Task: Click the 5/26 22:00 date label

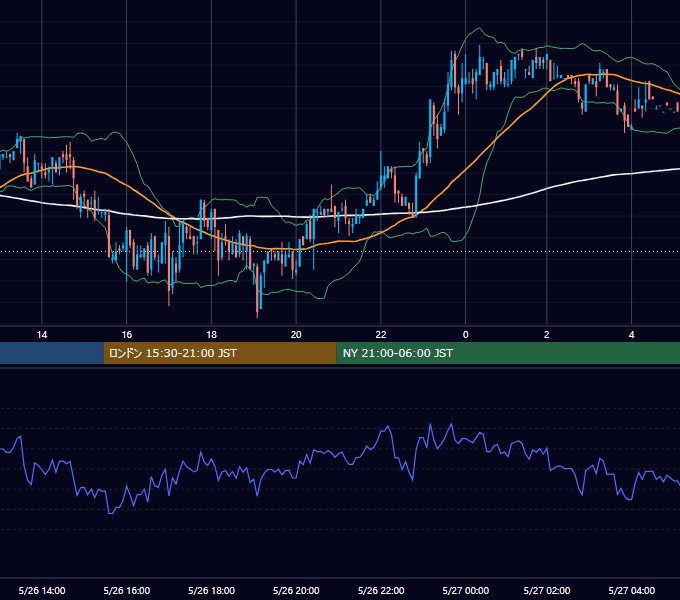Action: (x=381, y=590)
